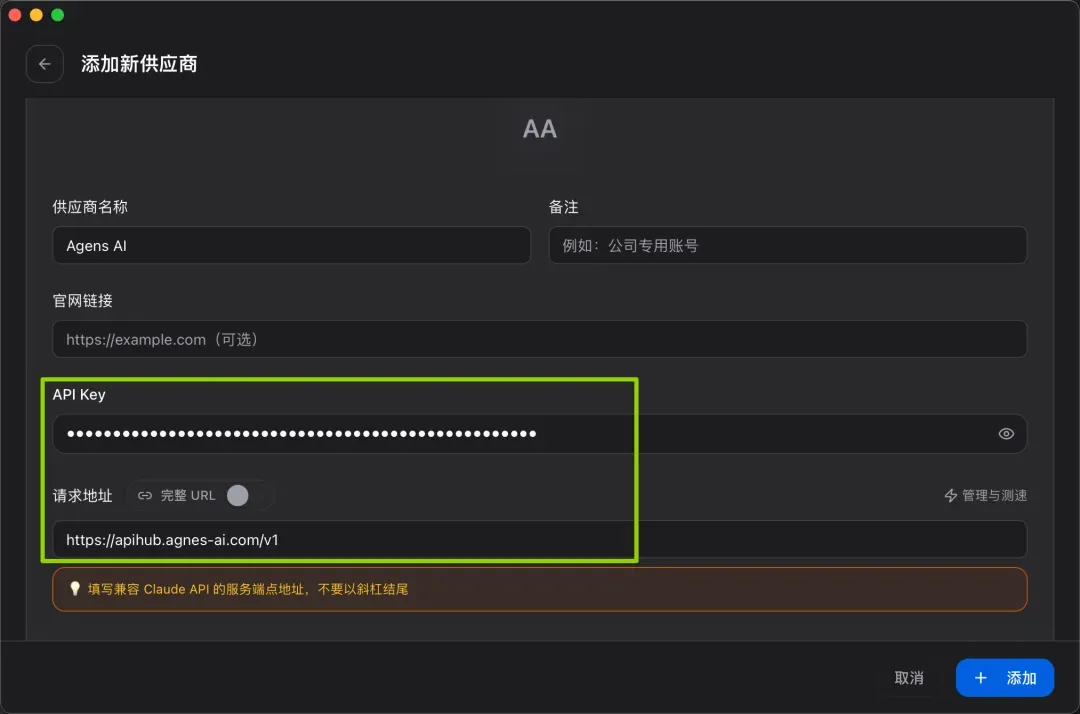Screen dimensions: 1080x714
Task: Click the lightbulb hint icon
Action: [75, 589]
